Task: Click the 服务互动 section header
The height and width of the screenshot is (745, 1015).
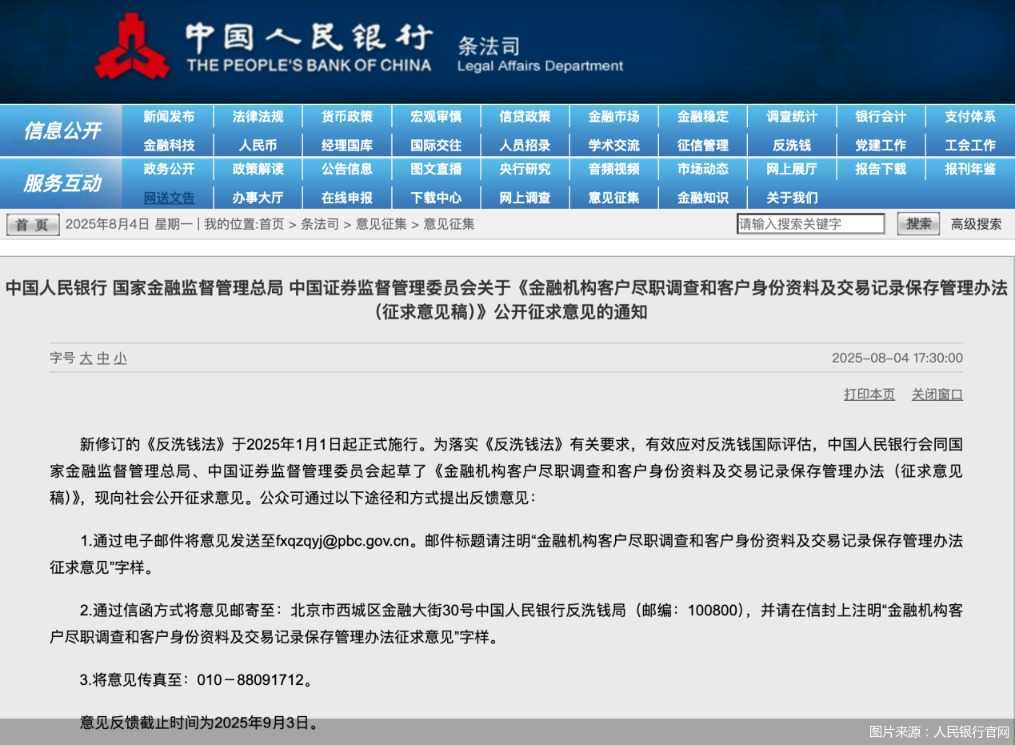Action: click(x=62, y=183)
